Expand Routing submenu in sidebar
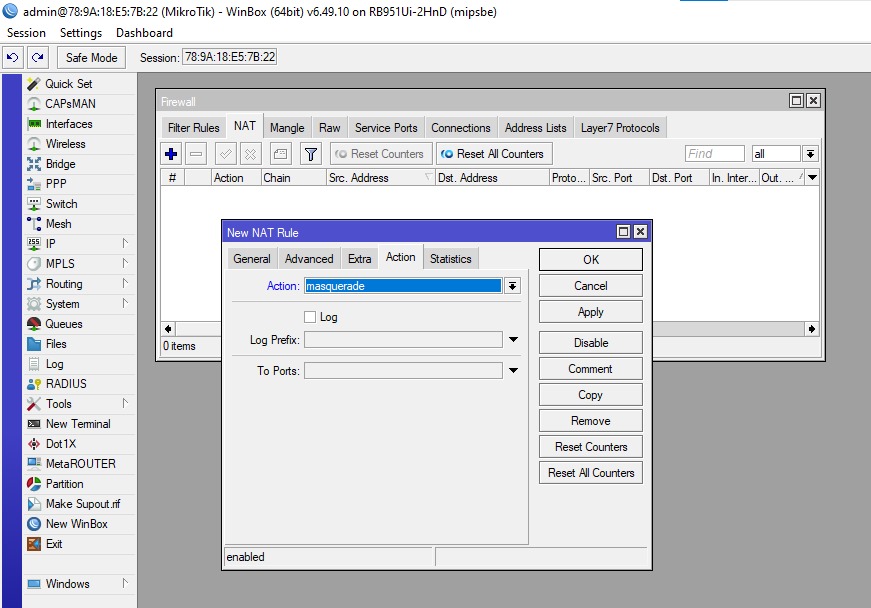 [x=125, y=283]
